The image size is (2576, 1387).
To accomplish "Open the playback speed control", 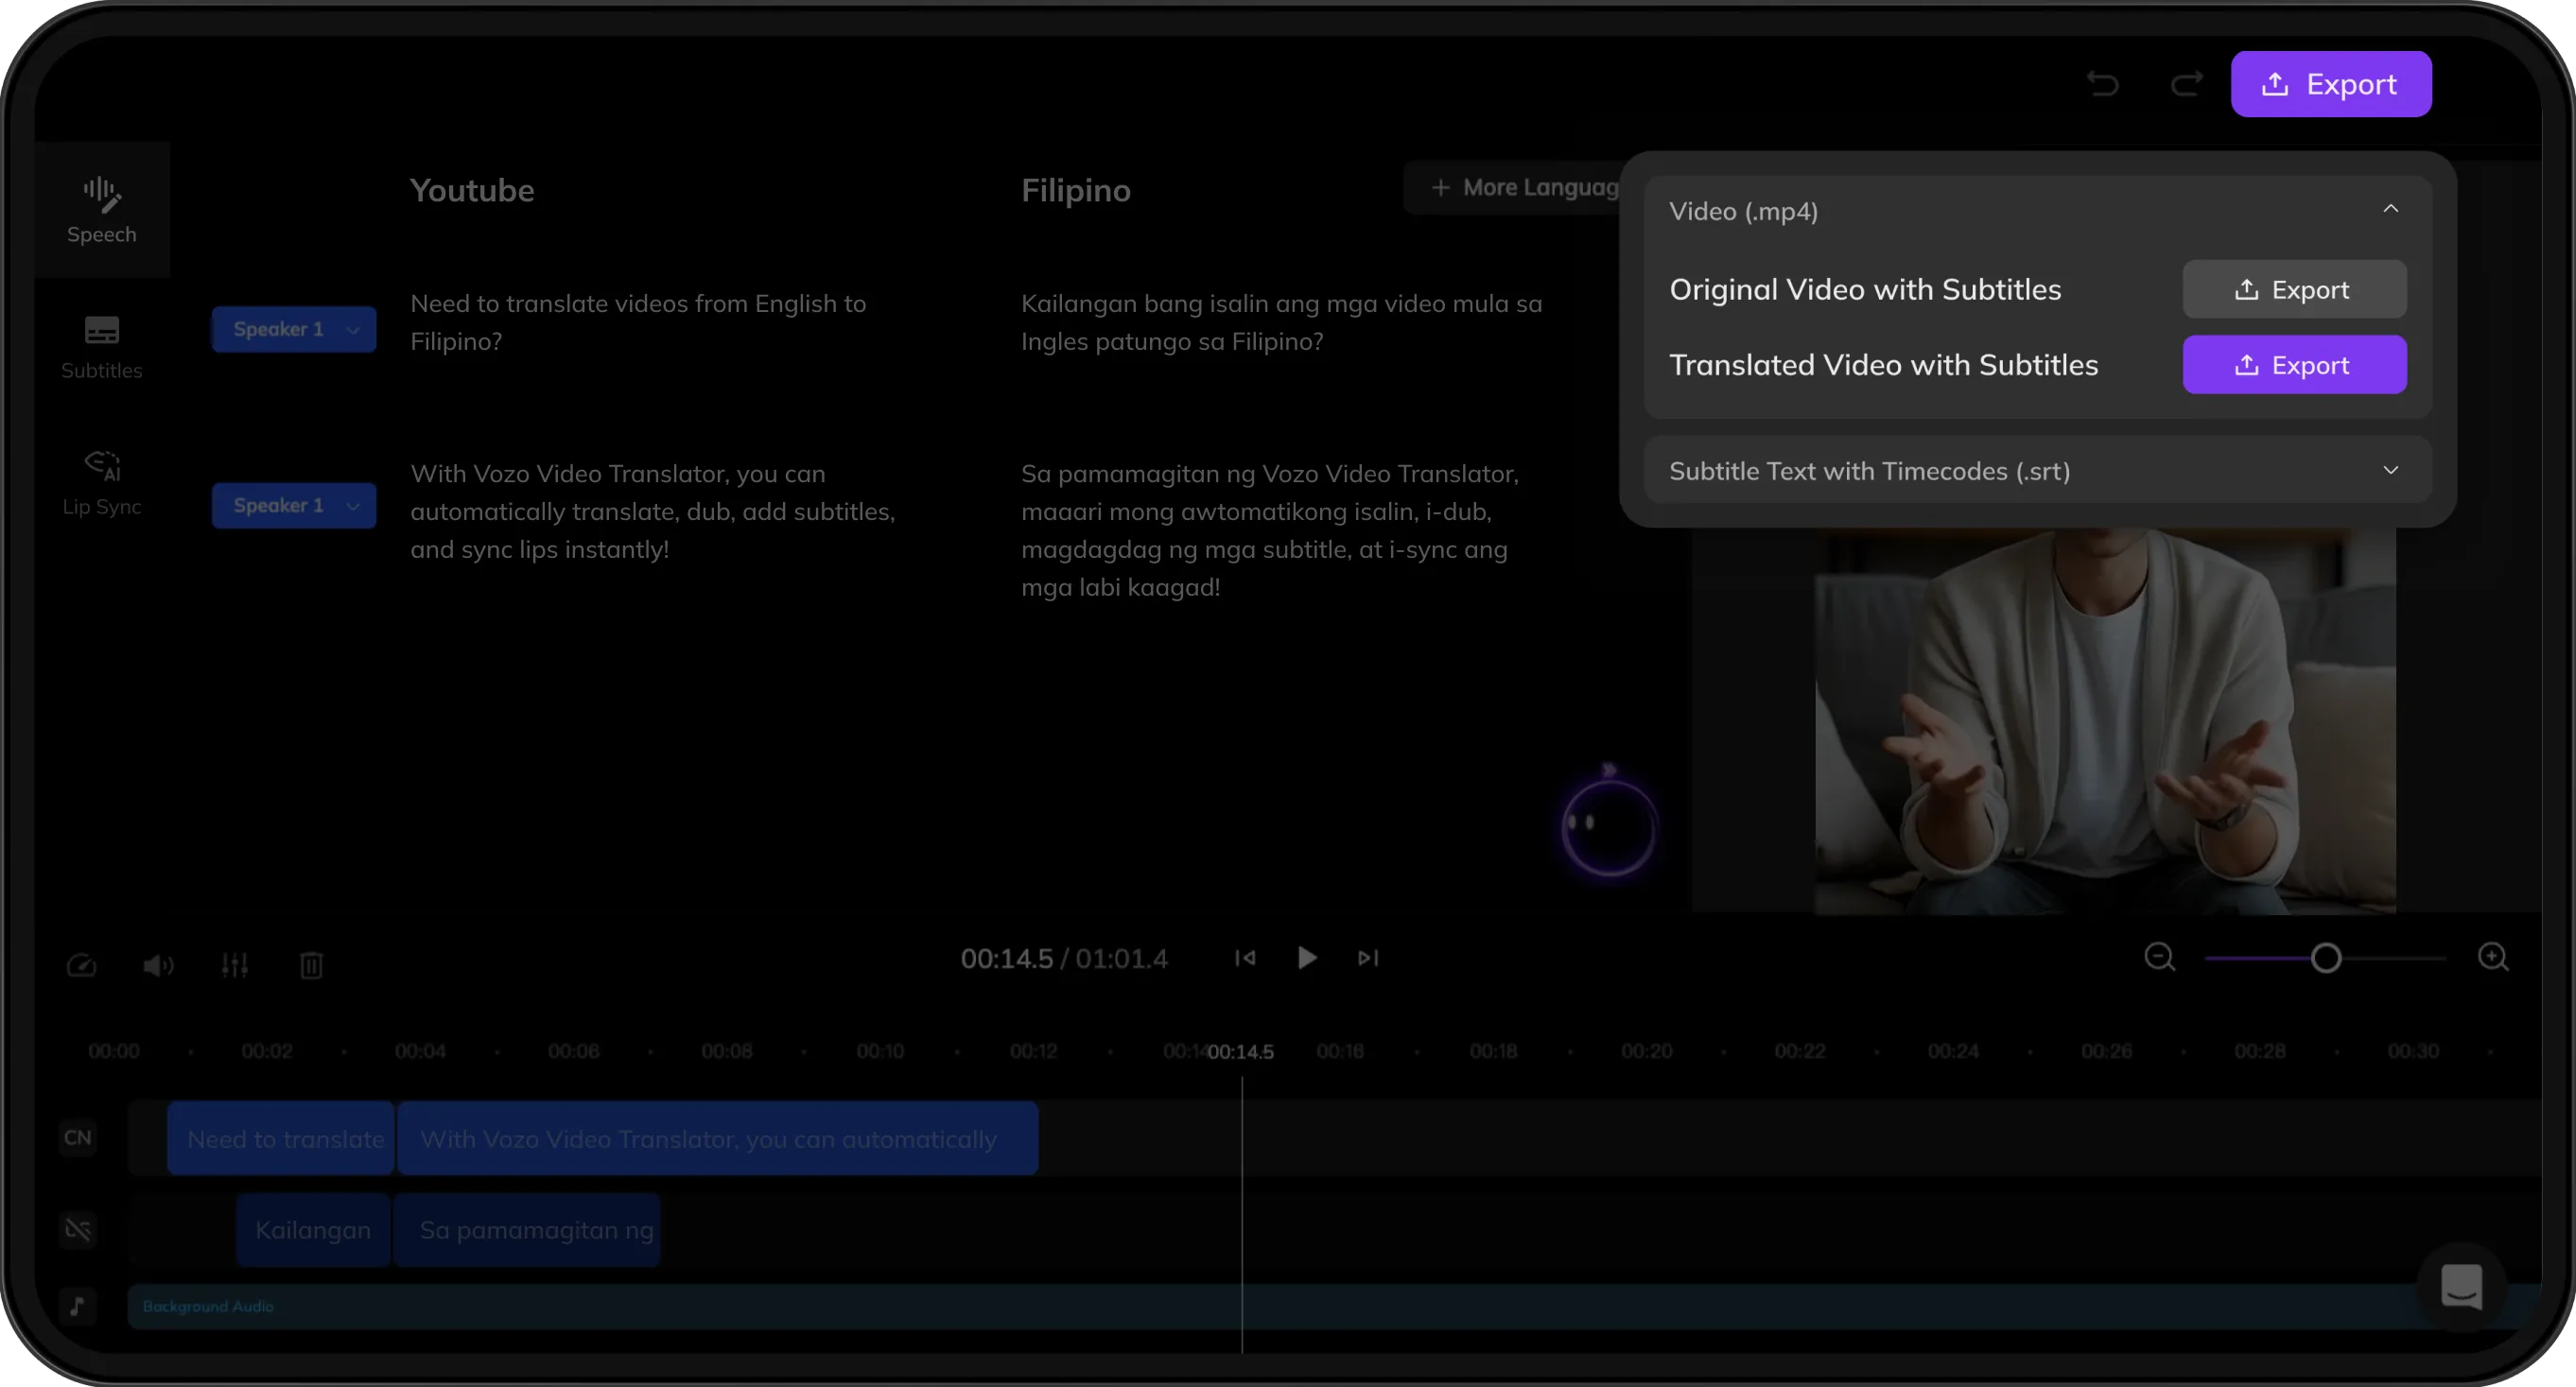I will click(81, 965).
